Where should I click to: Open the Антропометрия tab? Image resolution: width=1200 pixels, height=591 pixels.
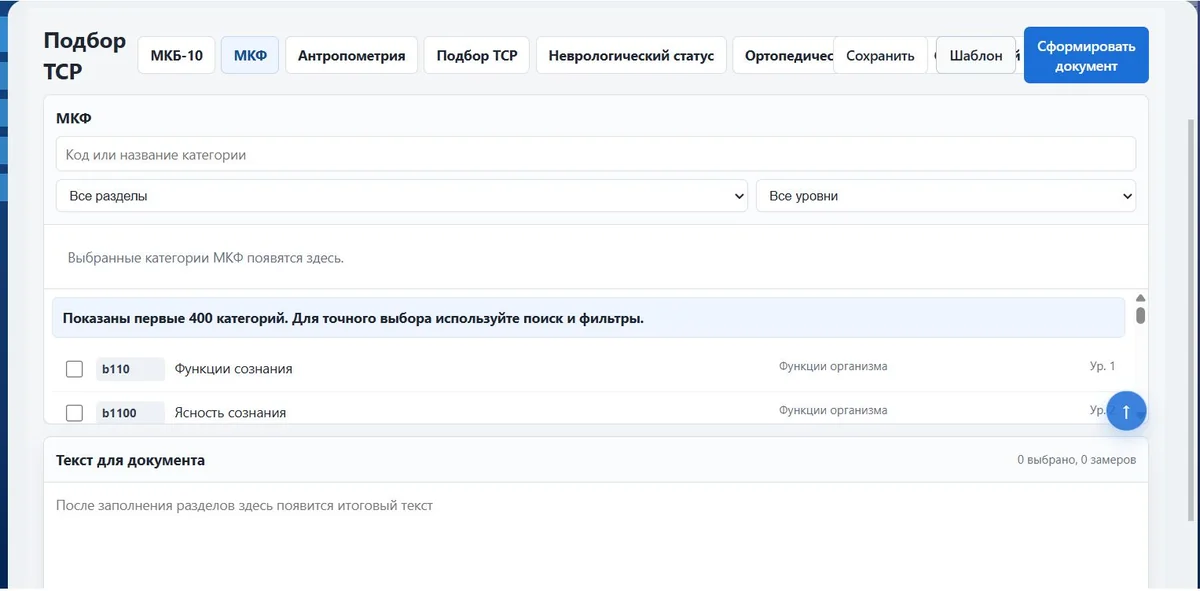click(x=351, y=56)
